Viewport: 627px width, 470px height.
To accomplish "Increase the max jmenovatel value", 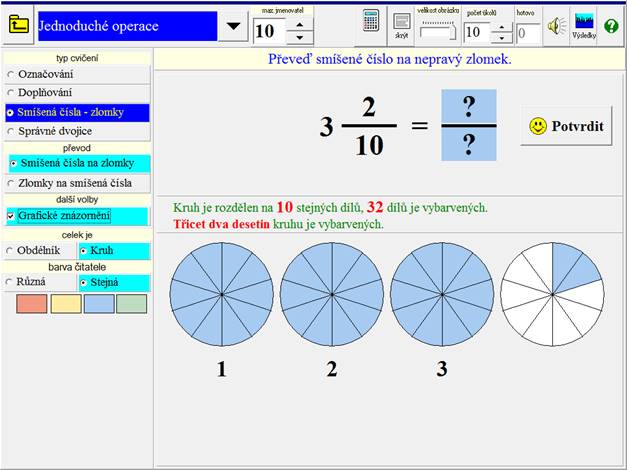I will coord(300,22).
